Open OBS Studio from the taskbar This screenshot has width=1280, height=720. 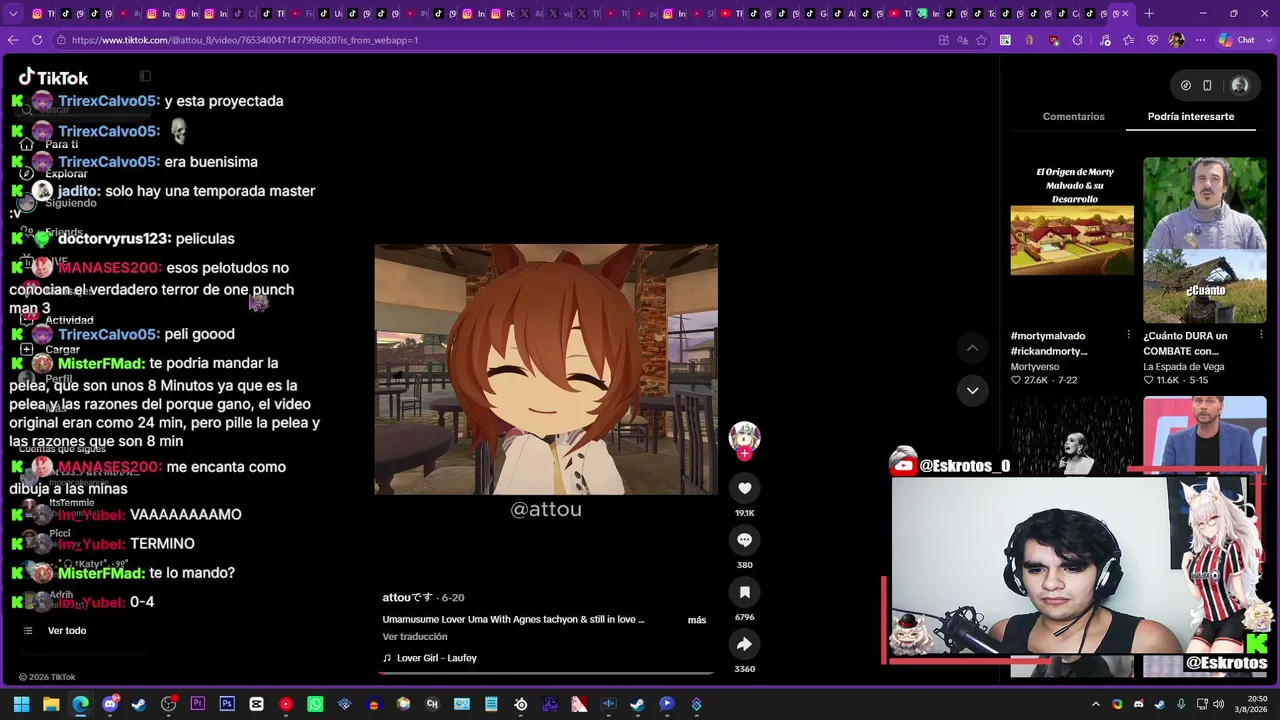[x=168, y=704]
